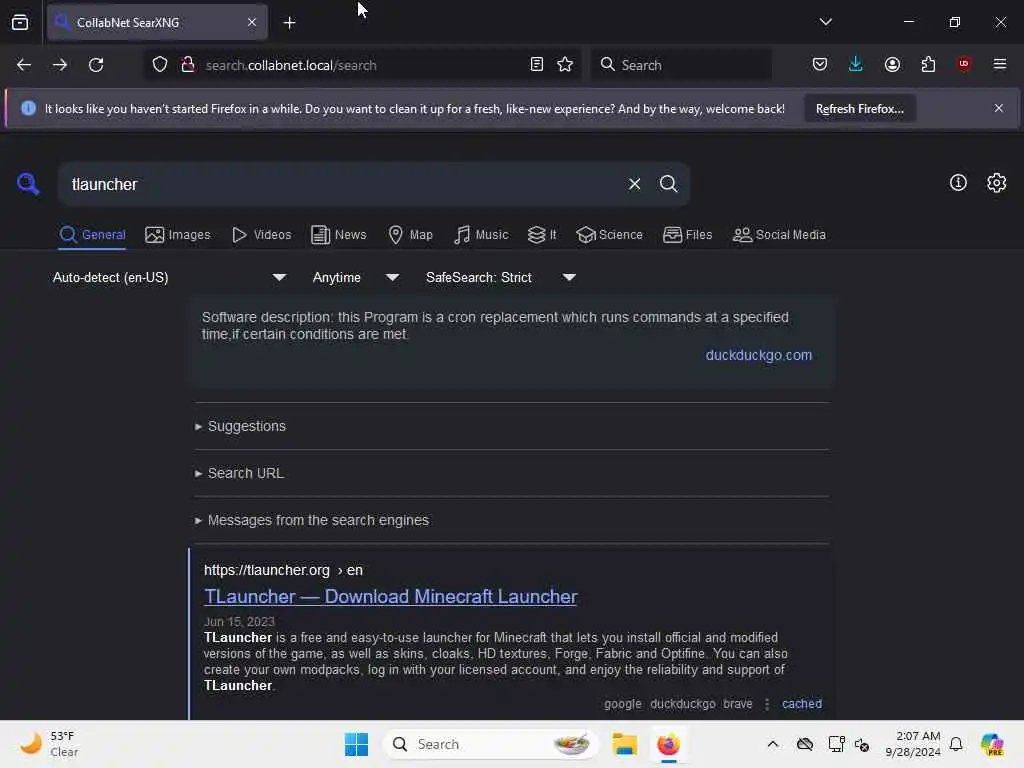Open Anytime time range dropdown
The image size is (1024, 768).
pyautogui.click(x=356, y=278)
